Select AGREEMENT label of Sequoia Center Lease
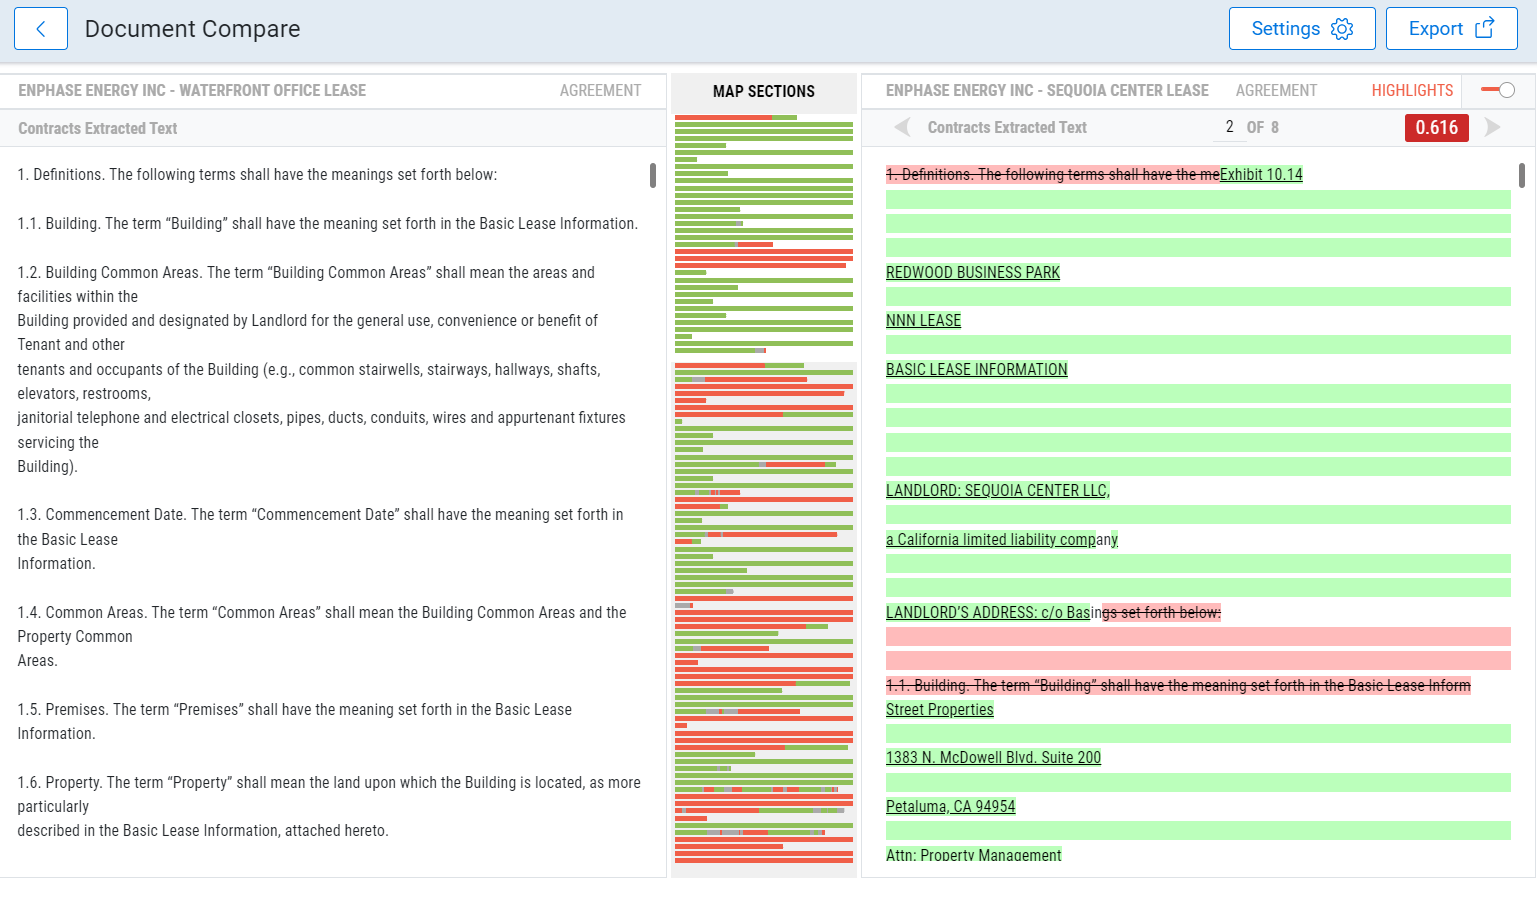 pyautogui.click(x=1276, y=90)
